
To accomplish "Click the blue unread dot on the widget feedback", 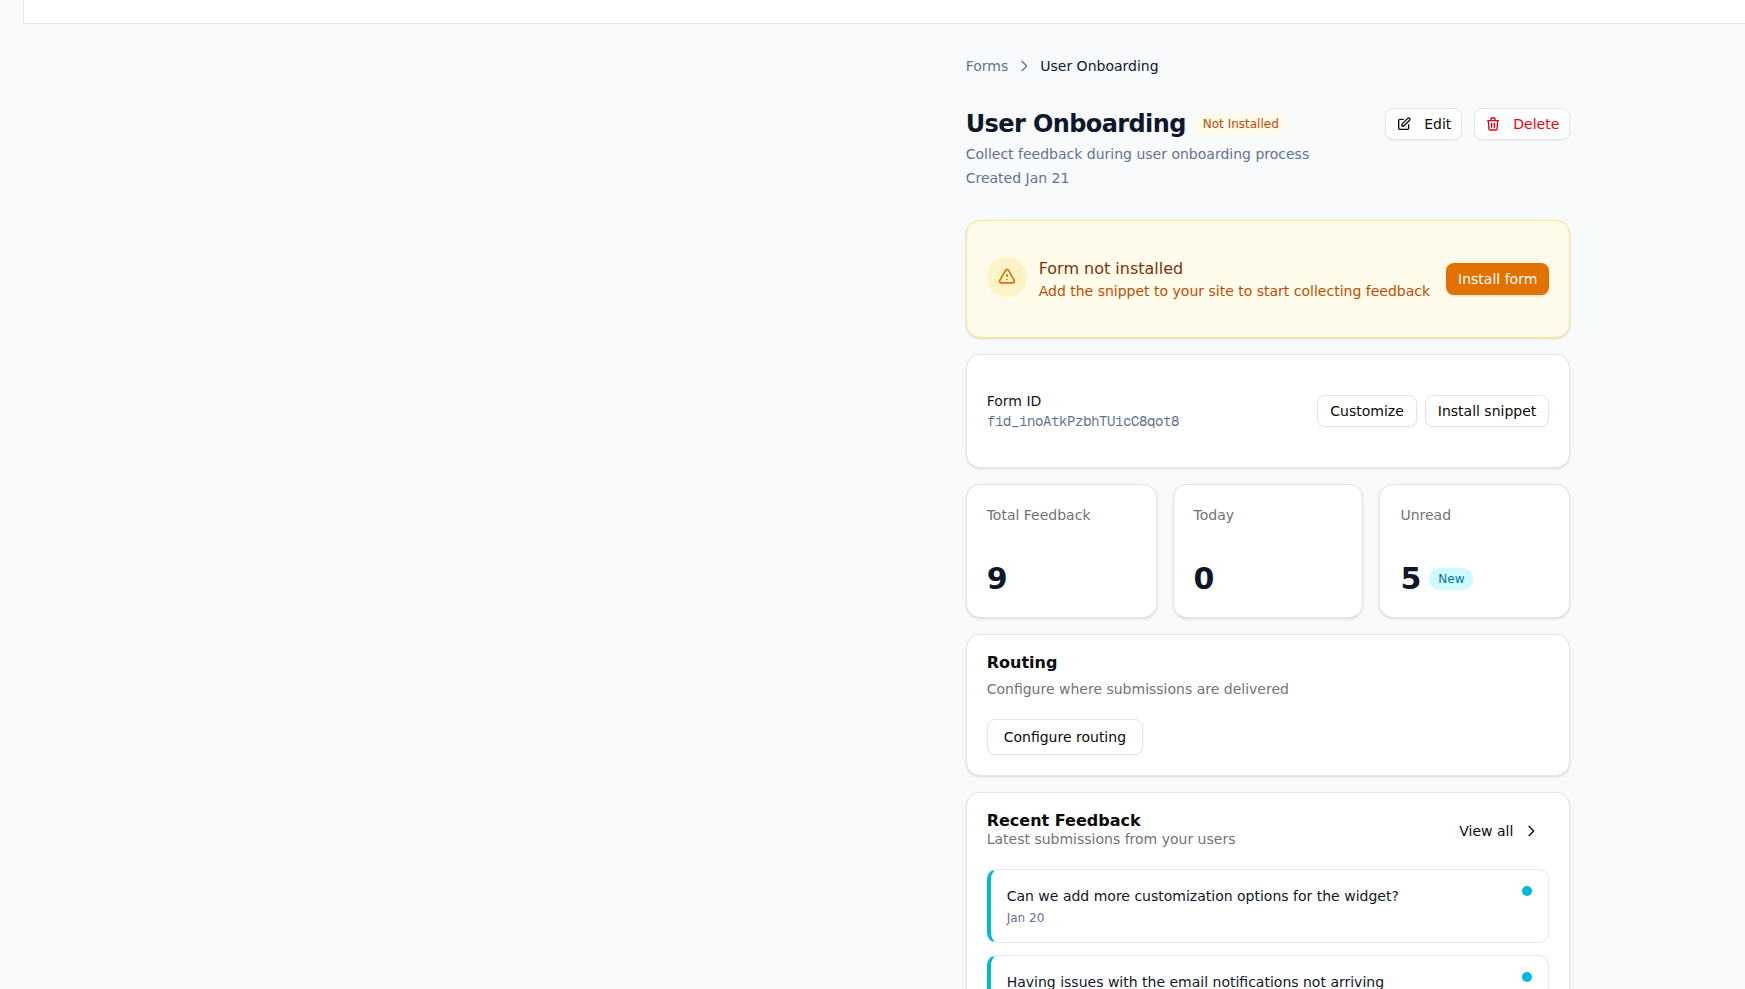I will click(1527, 890).
